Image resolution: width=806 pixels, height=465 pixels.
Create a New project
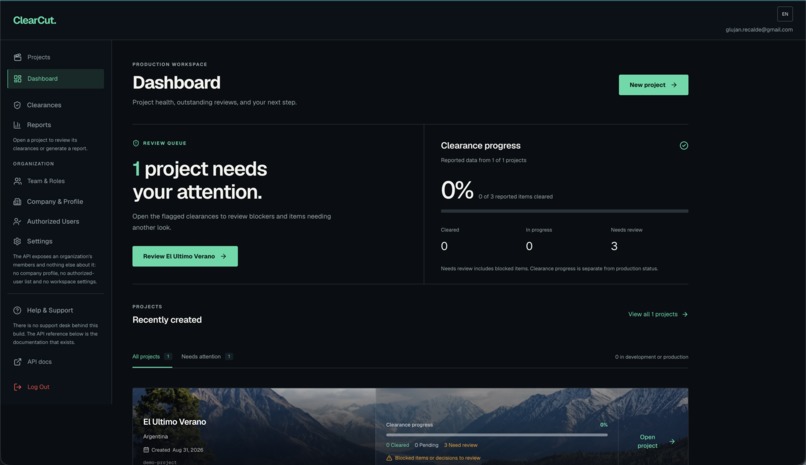(653, 85)
